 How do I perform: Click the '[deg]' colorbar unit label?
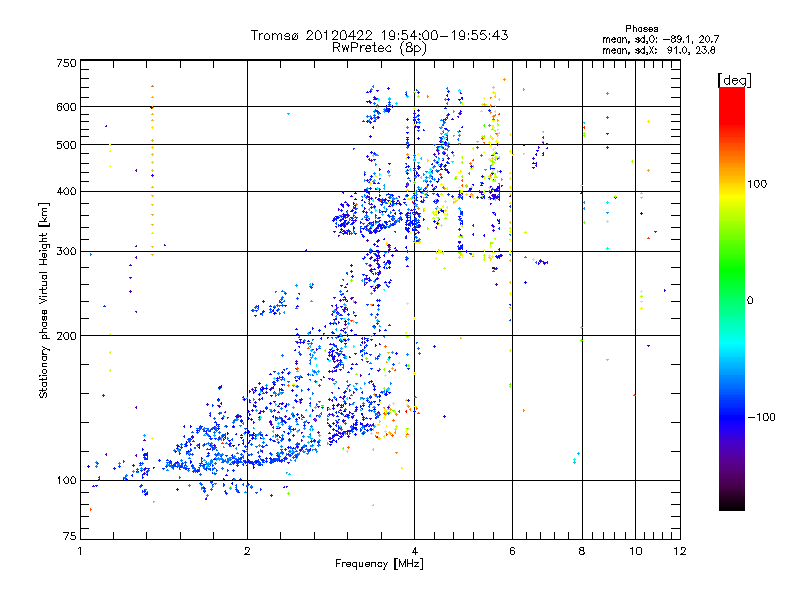(x=734, y=80)
